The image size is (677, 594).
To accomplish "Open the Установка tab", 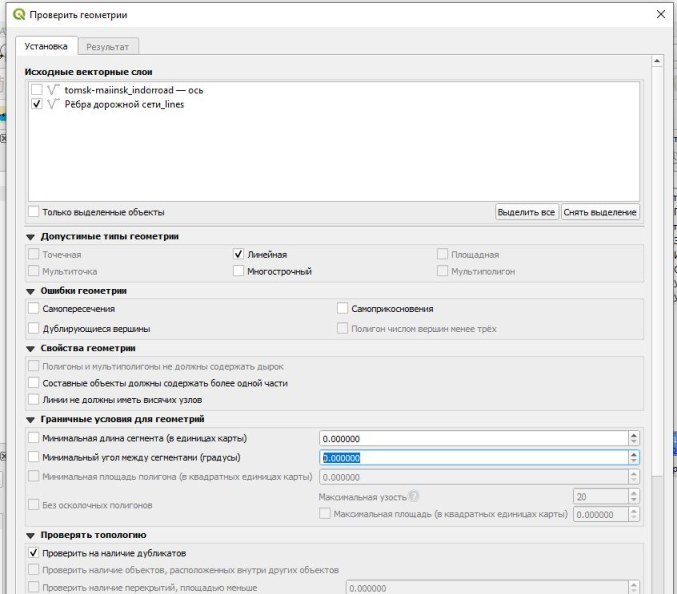I will 46,46.
